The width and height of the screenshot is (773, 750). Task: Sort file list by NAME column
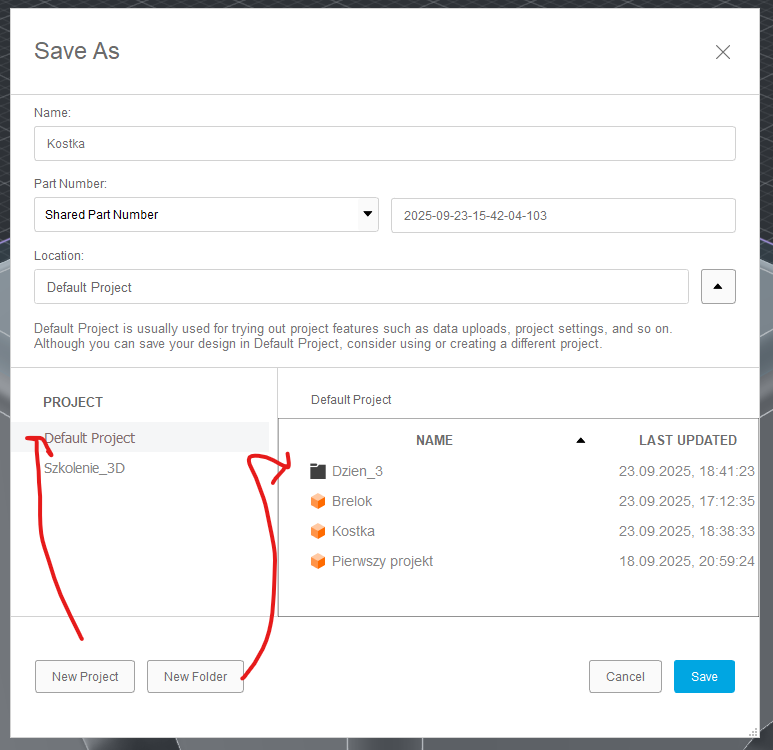434,440
